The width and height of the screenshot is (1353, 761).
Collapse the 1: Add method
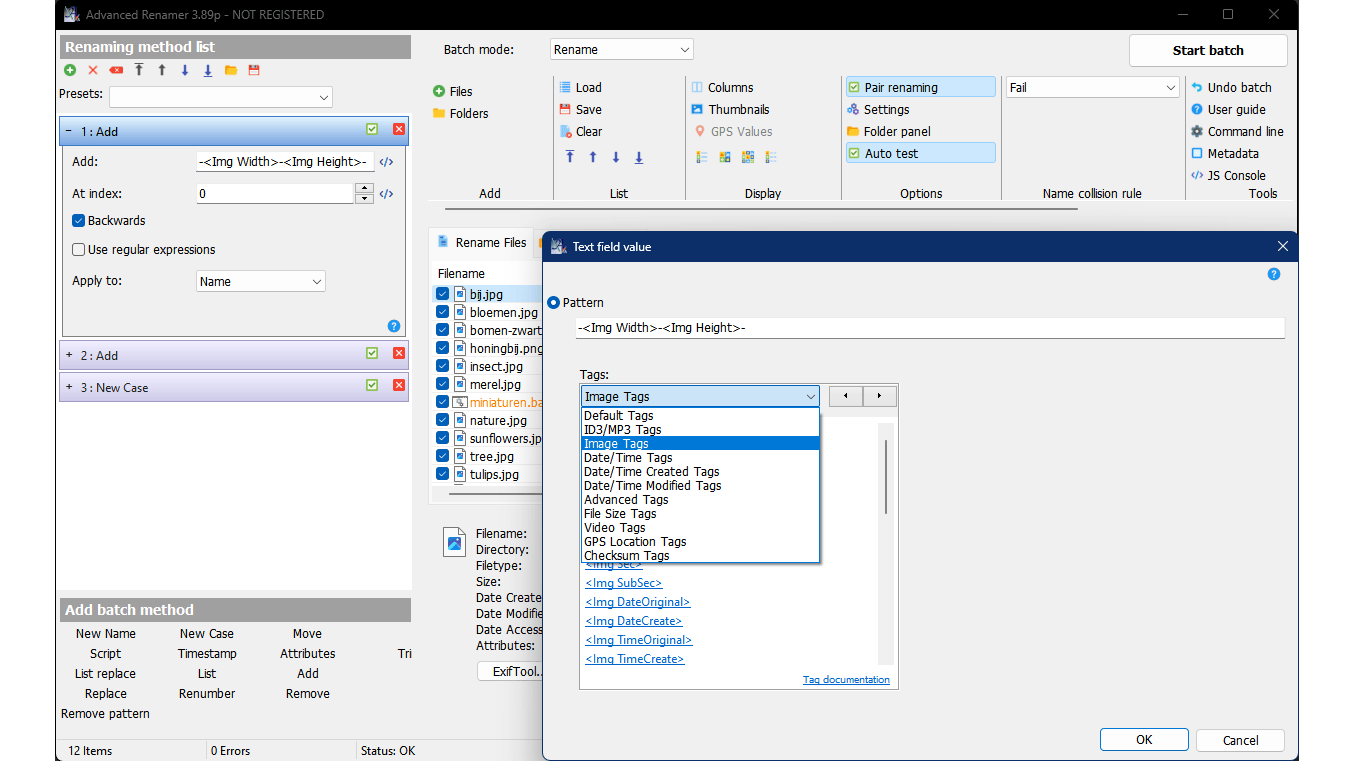pyautogui.click(x=68, y=131)
